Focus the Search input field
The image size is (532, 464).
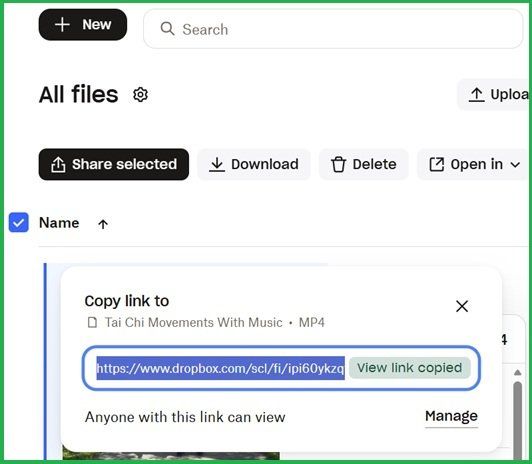333,29
